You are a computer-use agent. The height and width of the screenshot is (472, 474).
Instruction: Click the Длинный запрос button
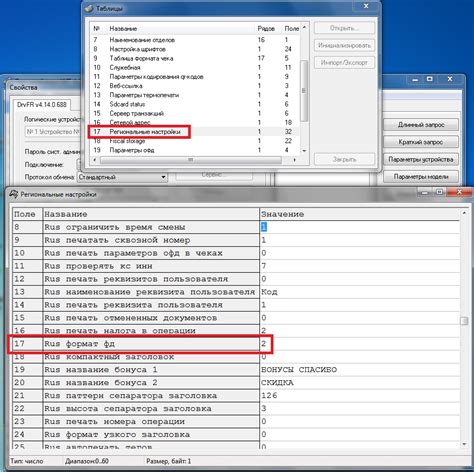coord(421,125)
